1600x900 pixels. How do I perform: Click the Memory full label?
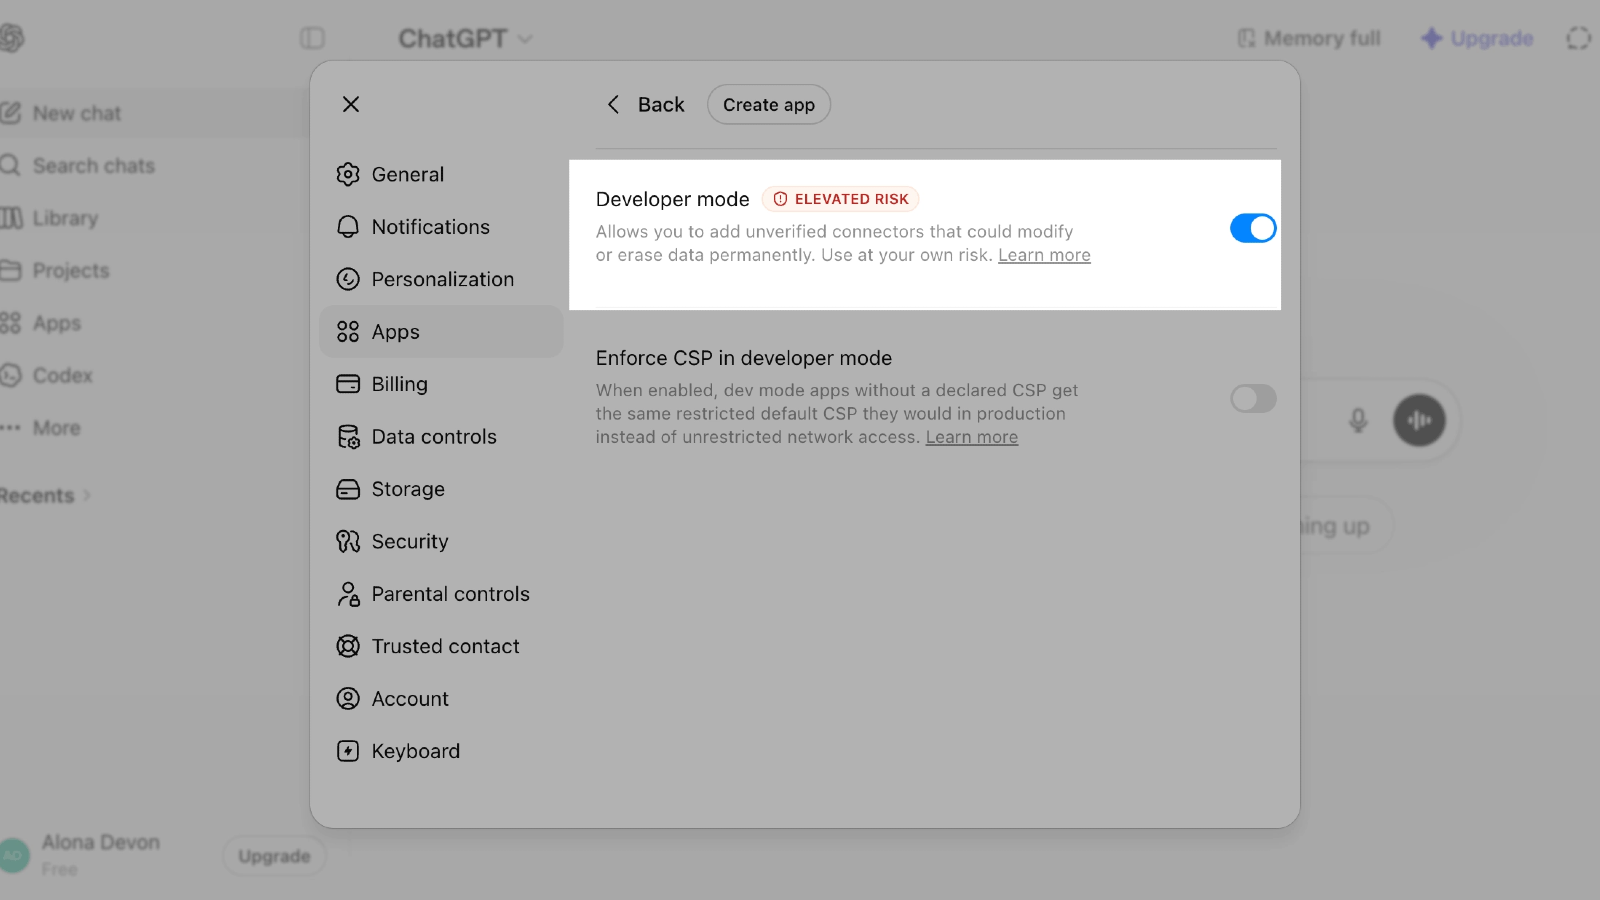coord(1322,38)
